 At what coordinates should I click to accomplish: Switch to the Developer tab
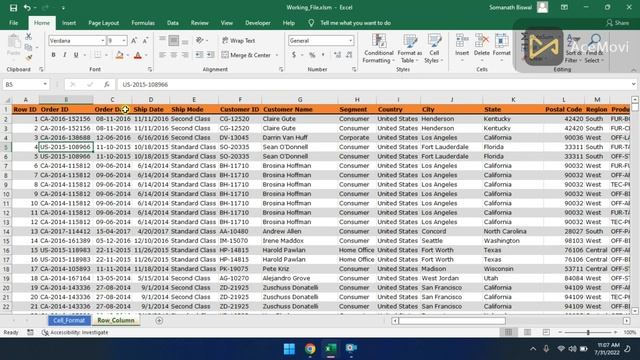point(258,23)
